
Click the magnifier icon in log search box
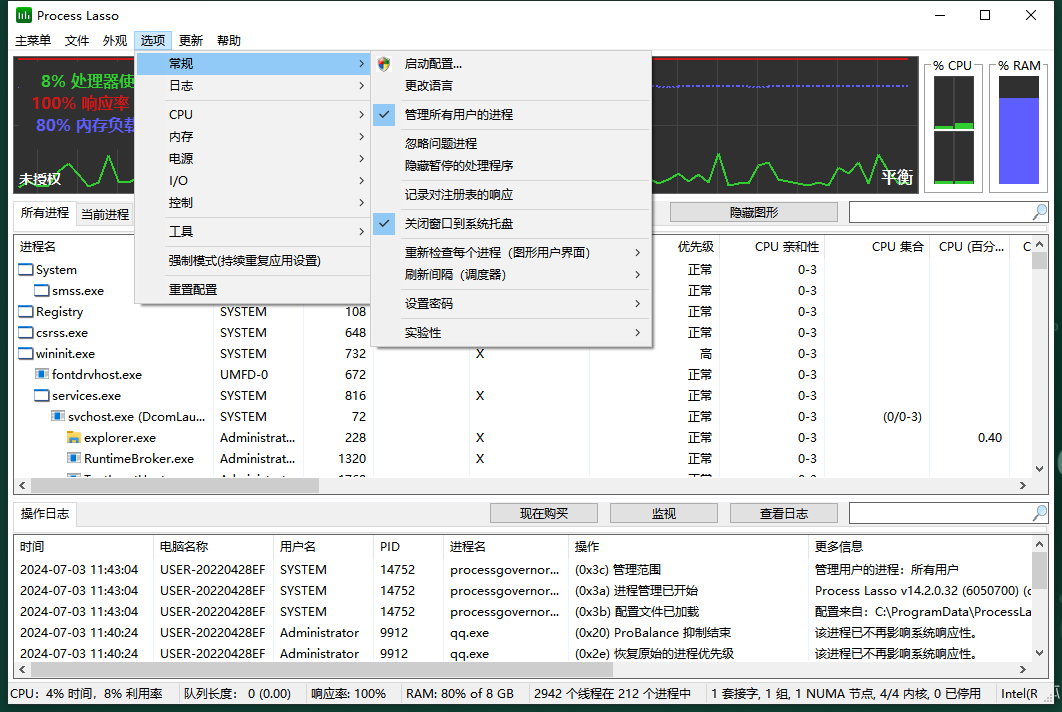[x=1040, y=514]
